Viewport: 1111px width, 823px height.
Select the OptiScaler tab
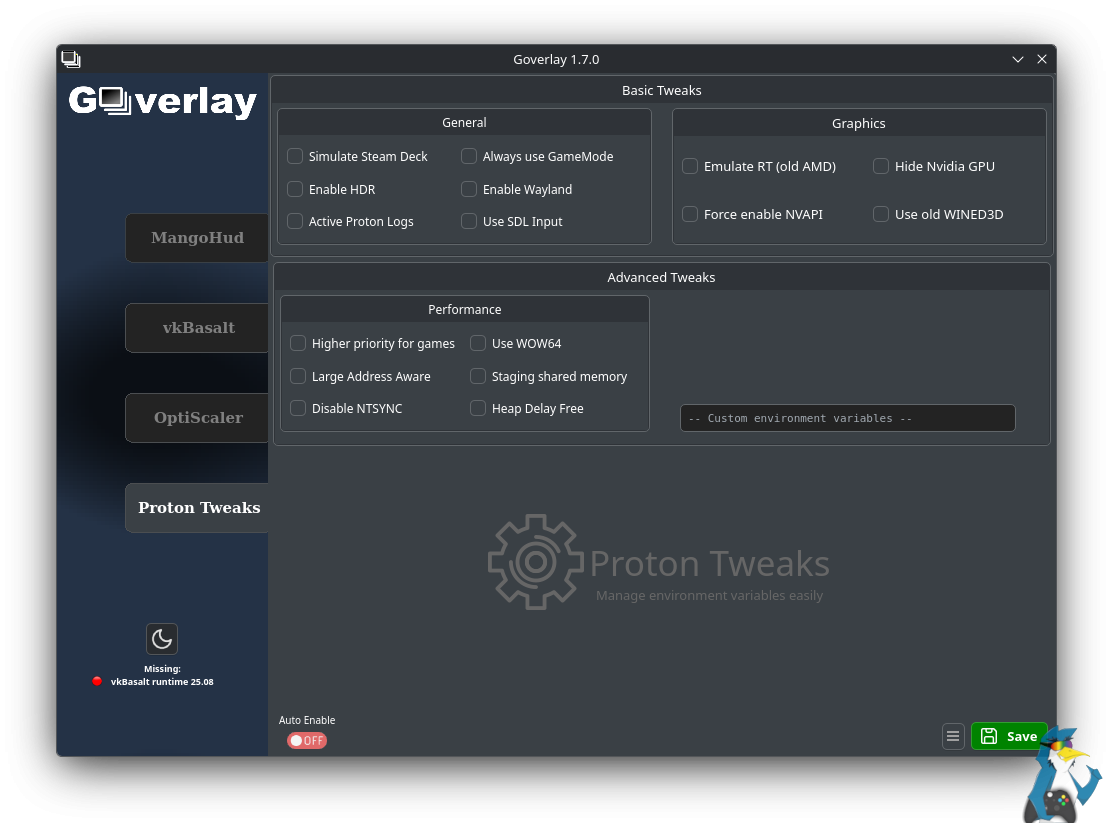(x=198, y=418)
